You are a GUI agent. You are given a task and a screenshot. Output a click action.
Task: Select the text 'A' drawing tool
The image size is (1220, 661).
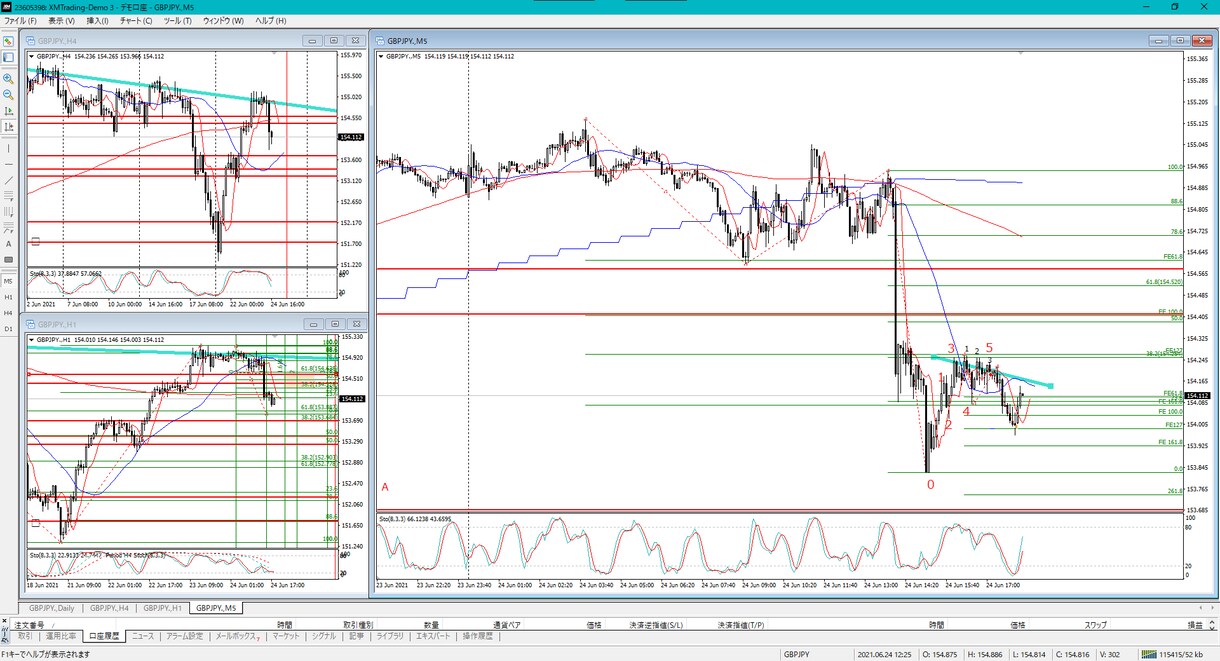(8, 244)
